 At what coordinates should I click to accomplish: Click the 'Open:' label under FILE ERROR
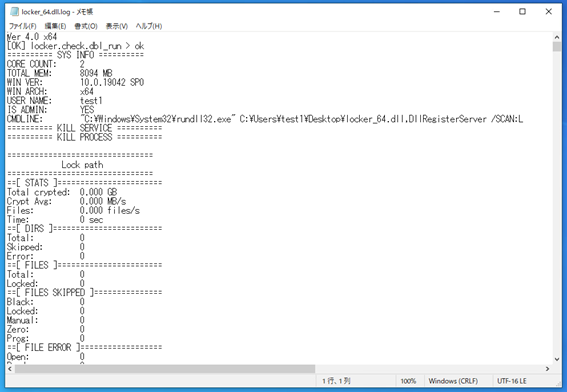pyautogui.click(x=18, y=357)
